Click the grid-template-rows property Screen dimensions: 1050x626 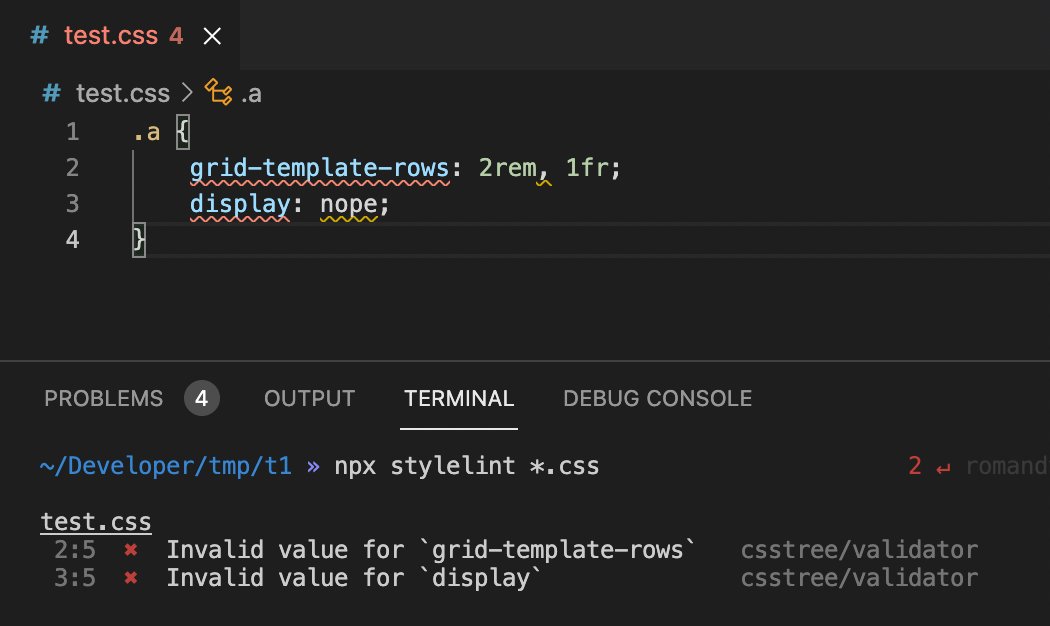pos(319,167)
